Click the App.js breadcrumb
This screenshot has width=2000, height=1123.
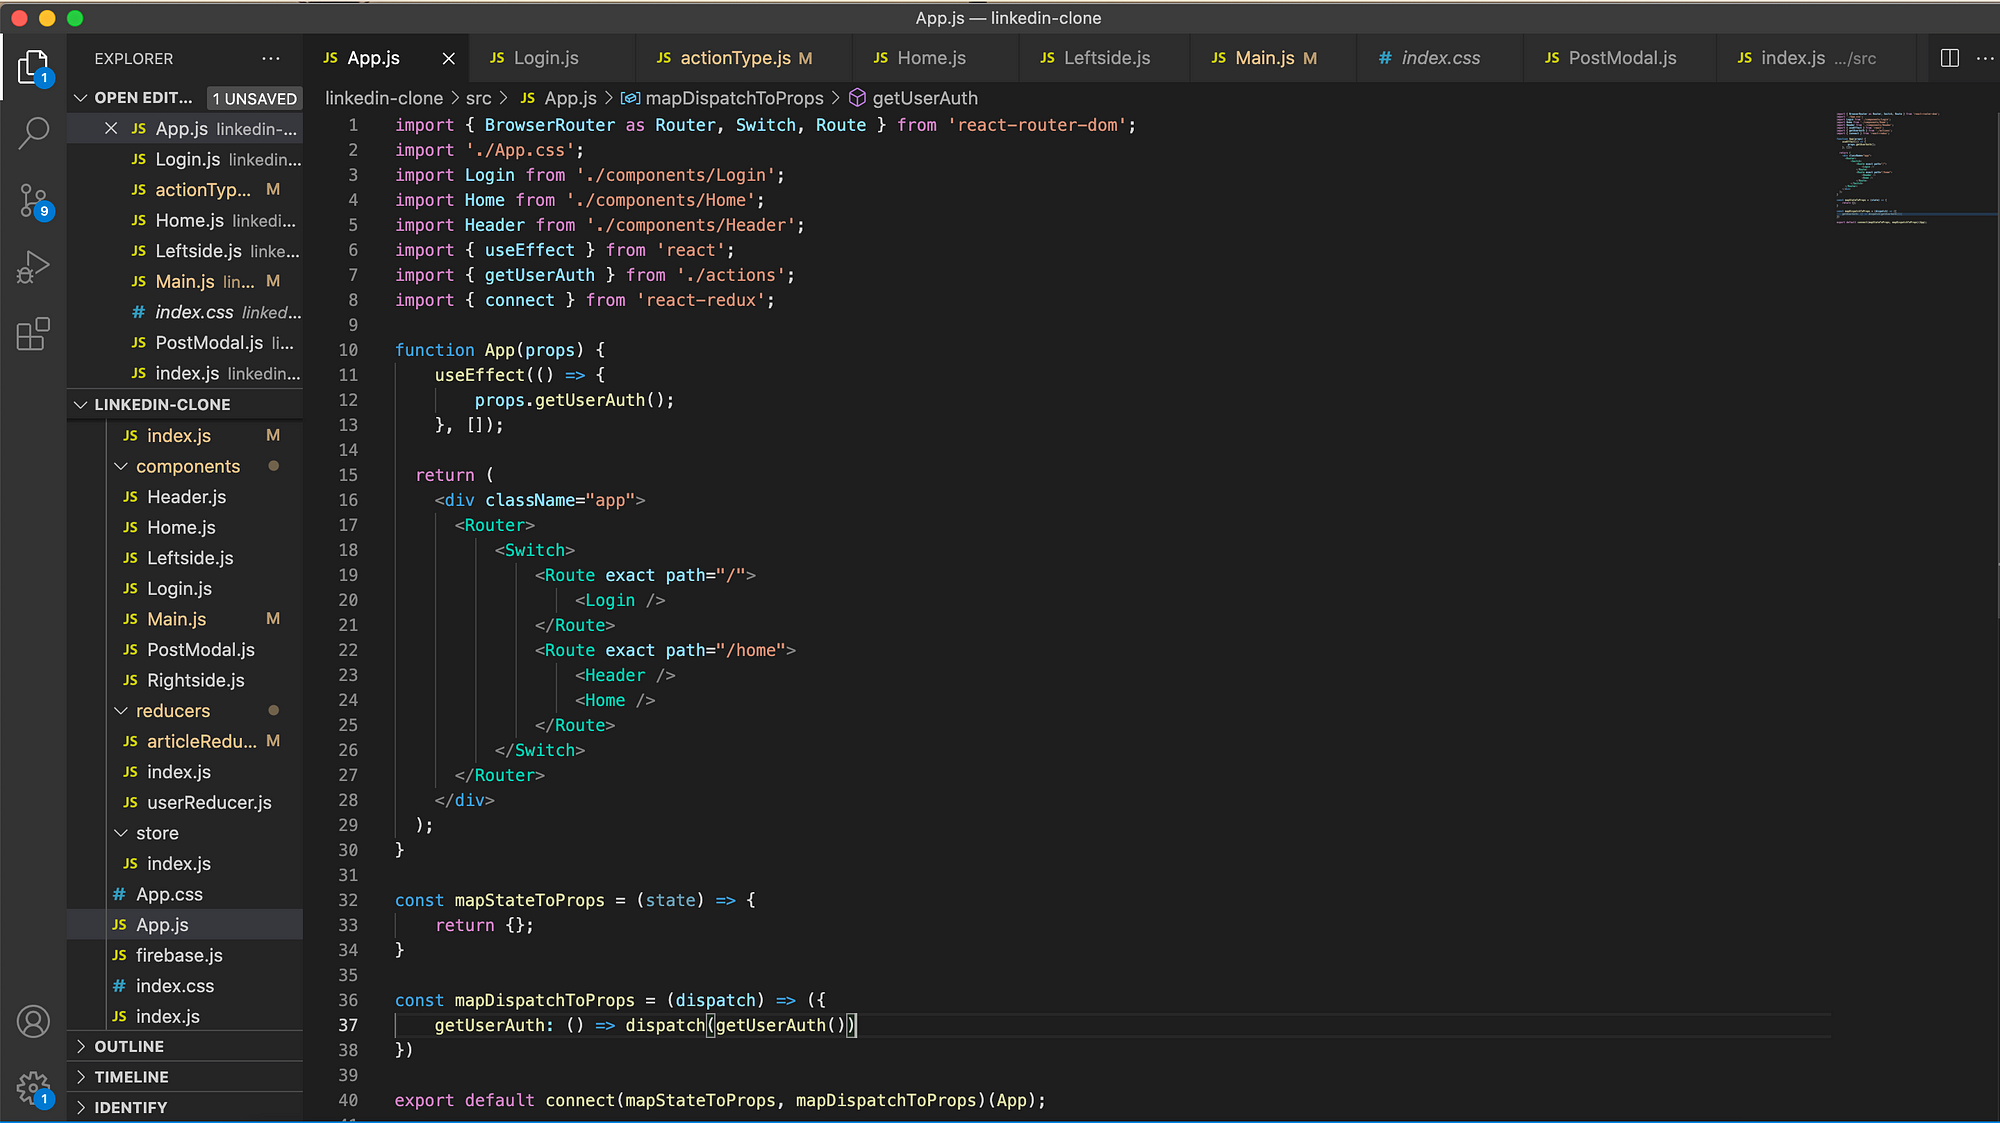(x=559, y=98)
